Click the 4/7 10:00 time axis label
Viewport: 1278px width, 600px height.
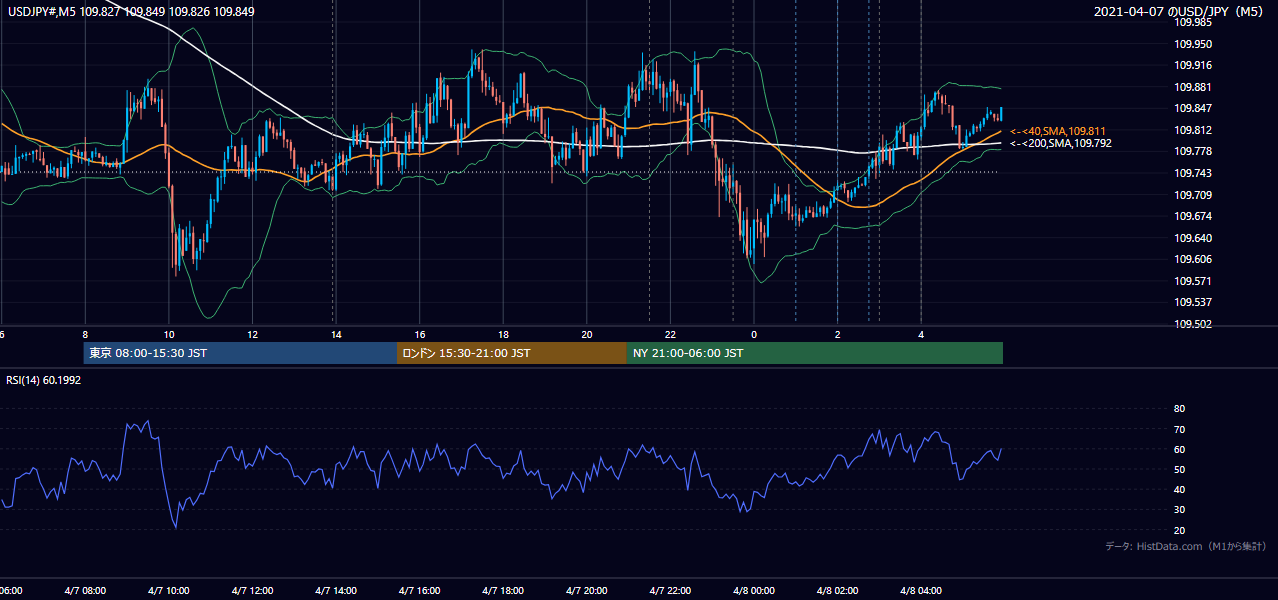(168, 591)
